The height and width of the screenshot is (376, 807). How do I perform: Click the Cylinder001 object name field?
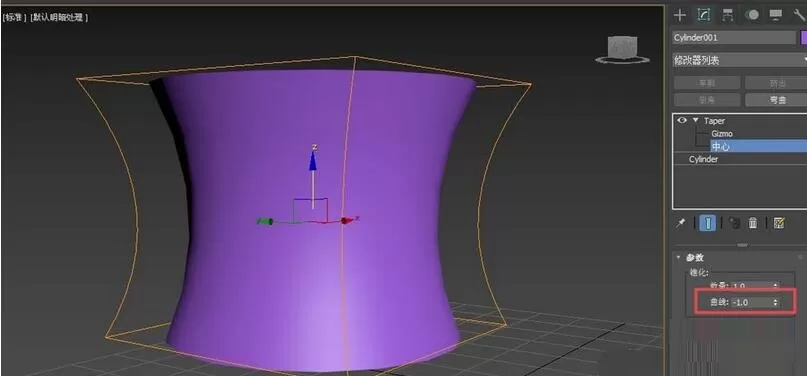click(x=734, y=38)
